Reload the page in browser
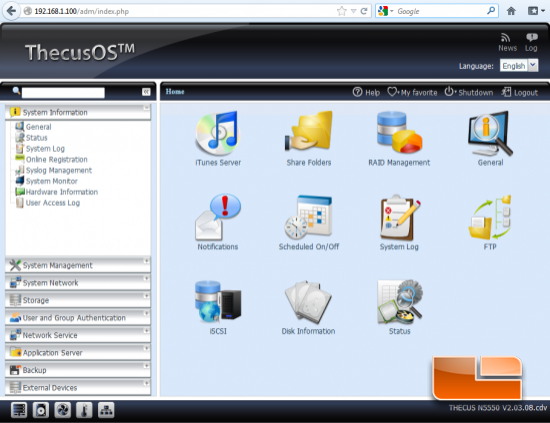 (x=364, y=11)
